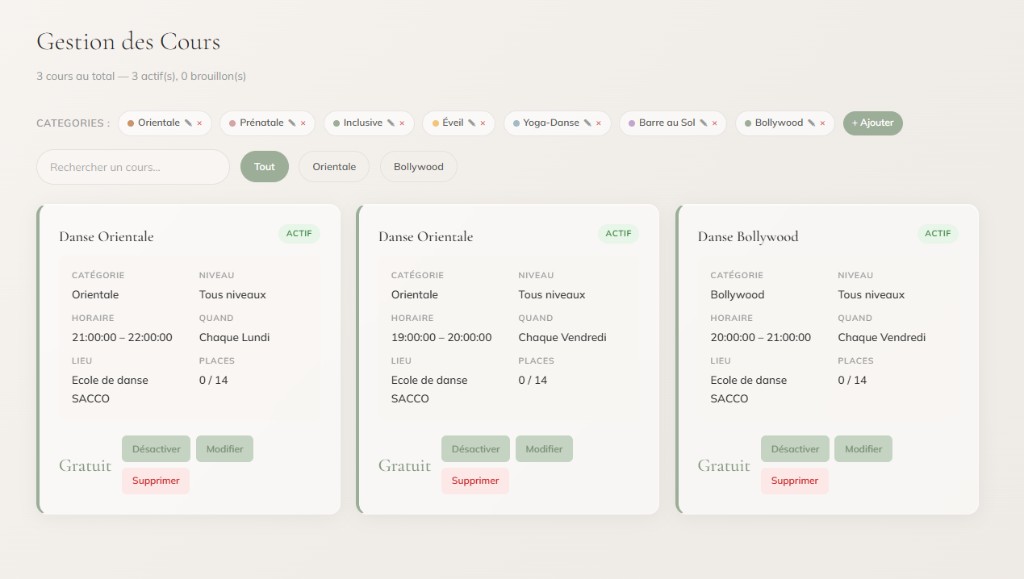
Task: Edit the Yoga-Danse category pencil icon
Action: (587, 123)
